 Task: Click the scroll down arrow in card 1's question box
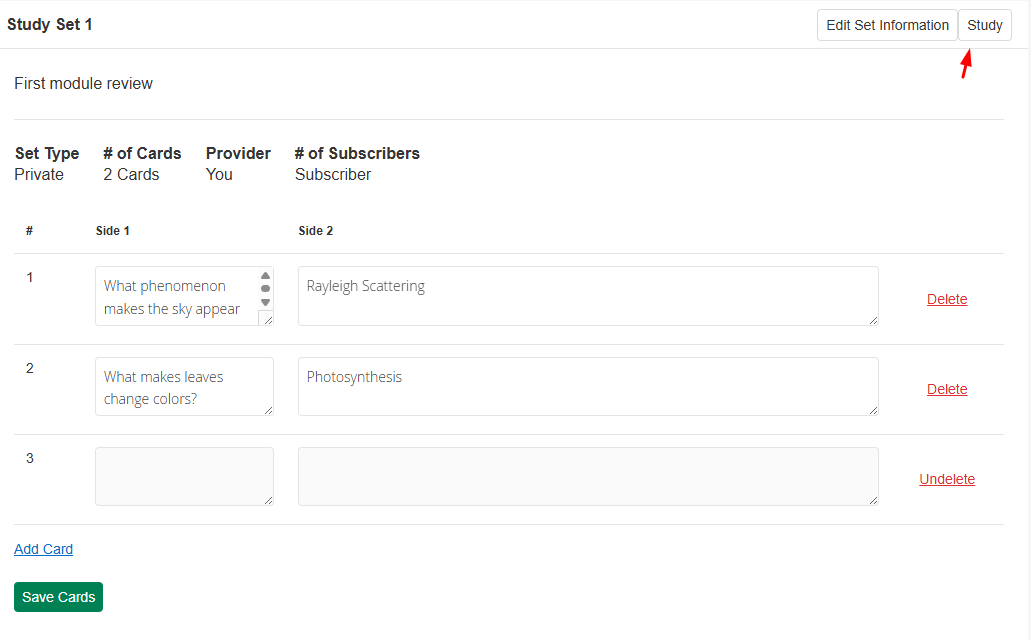[265, 302]
